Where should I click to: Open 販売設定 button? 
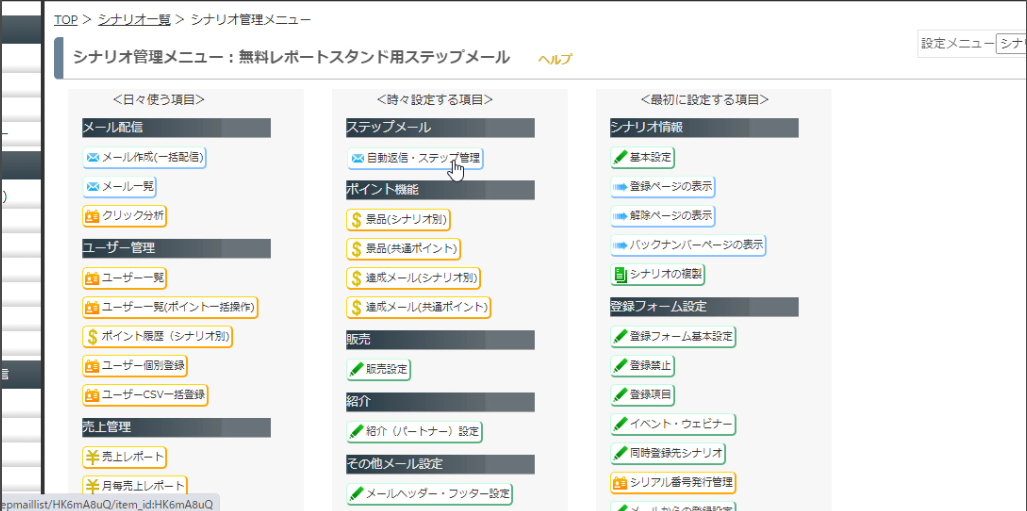379,369
